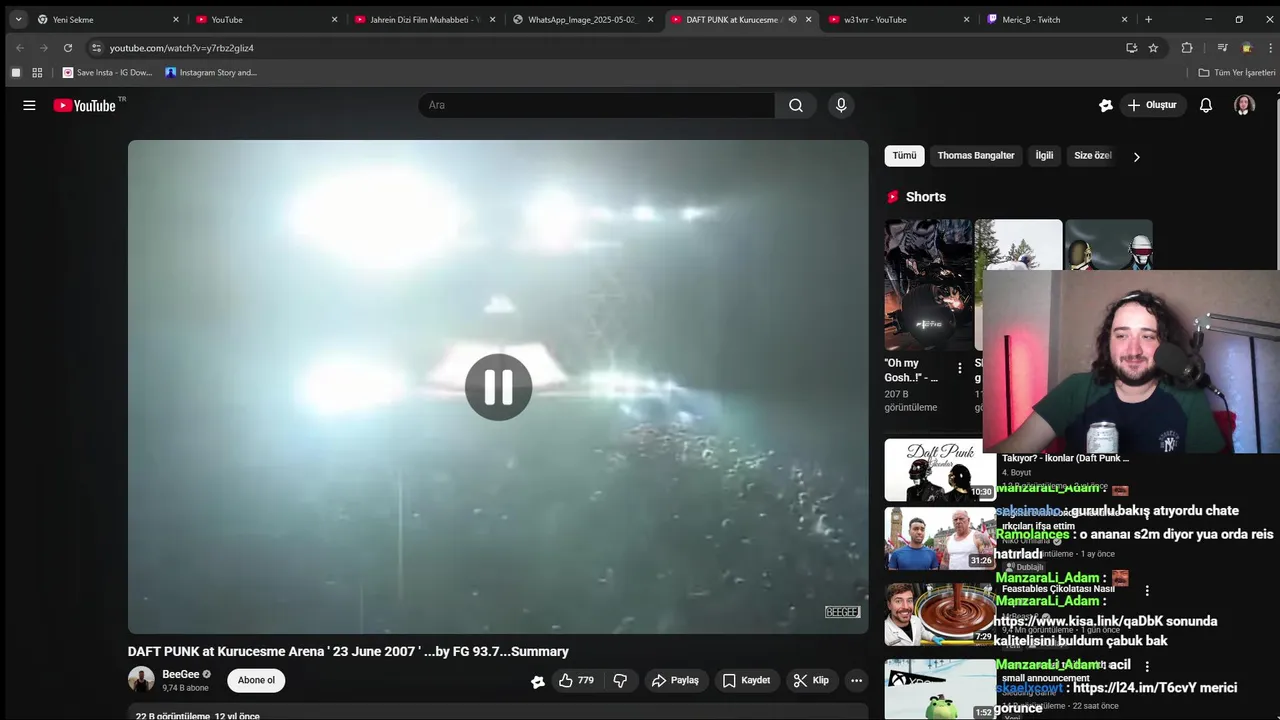Open Save Insta - IG Dow... bookmark
Image resolution: width=1280 pixels, height=720 pixels.
click(x=108, y=73)
